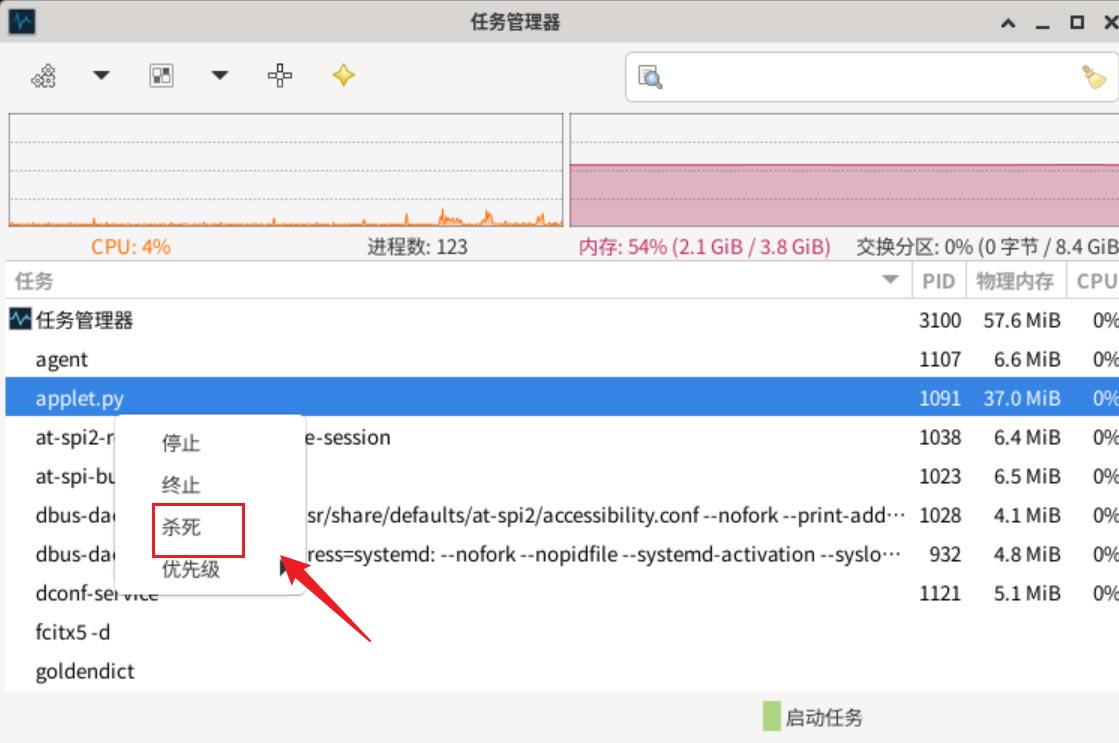Sort processes by the 物理内存 column
Viewport: 1119px width, 743px height.
pyautogui.click(x=1015, y=281)
